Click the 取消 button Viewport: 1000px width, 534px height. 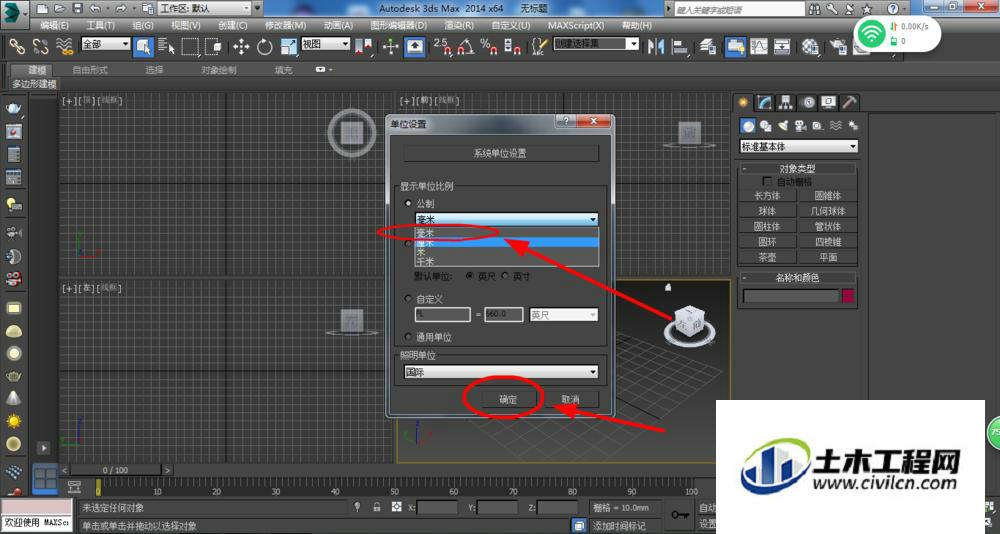coord(570,399)
